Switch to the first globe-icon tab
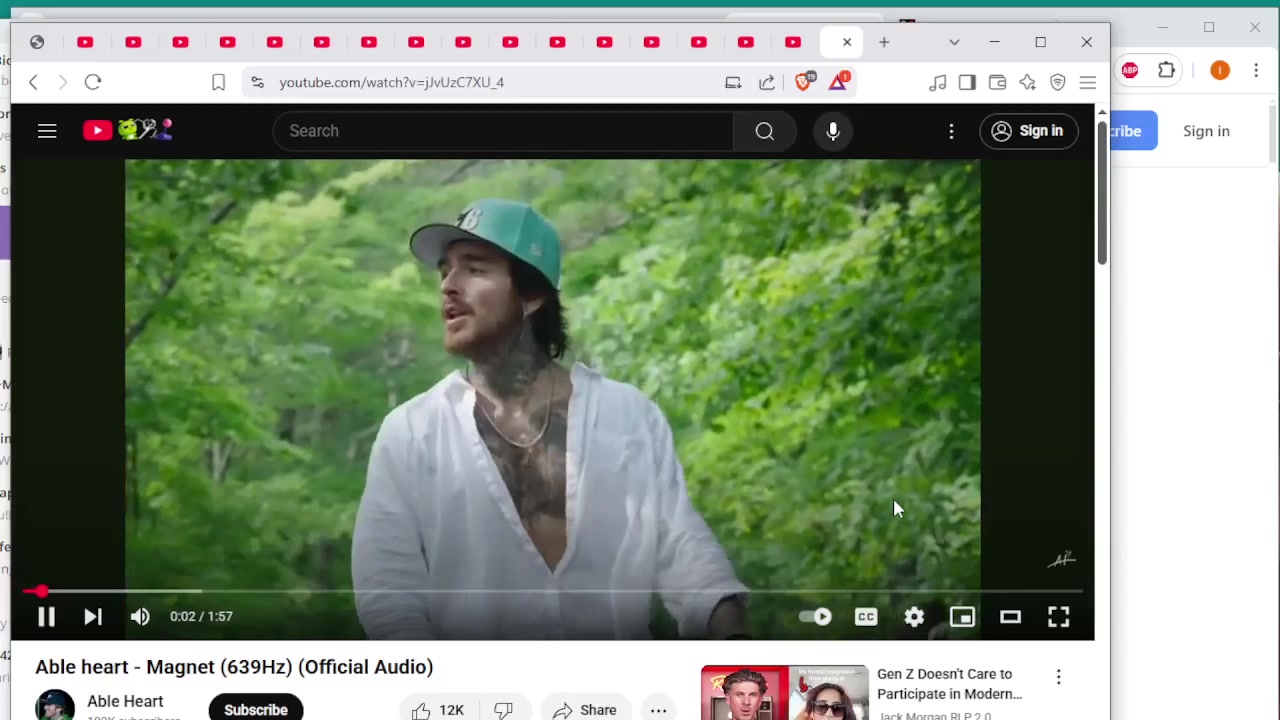 [x=37, y=42]
